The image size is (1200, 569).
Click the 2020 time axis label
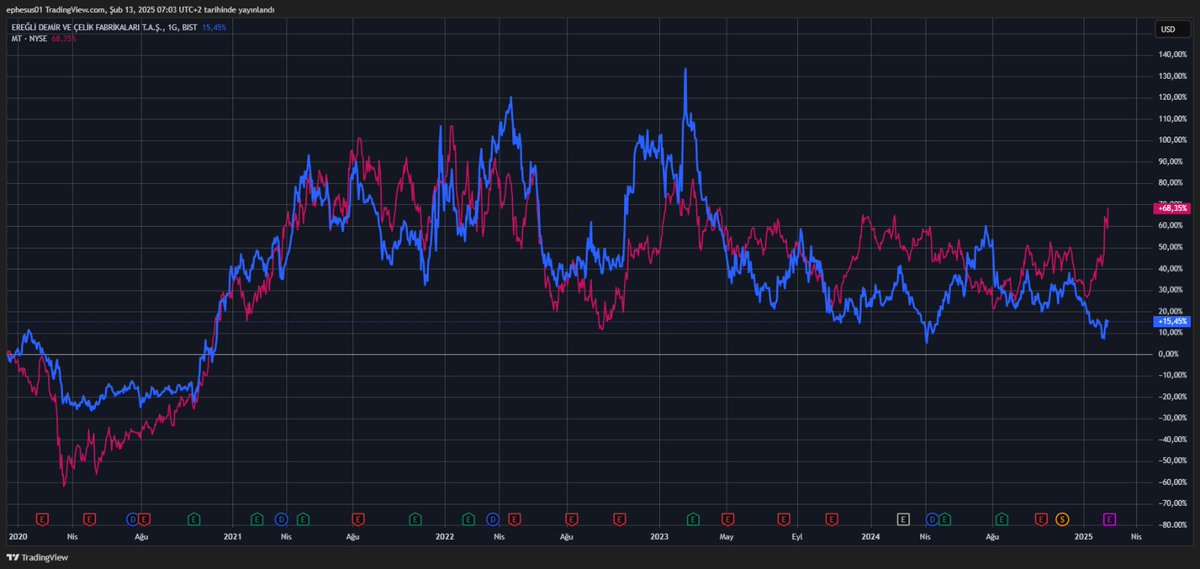pyautogui.click(x=17, y=537)
